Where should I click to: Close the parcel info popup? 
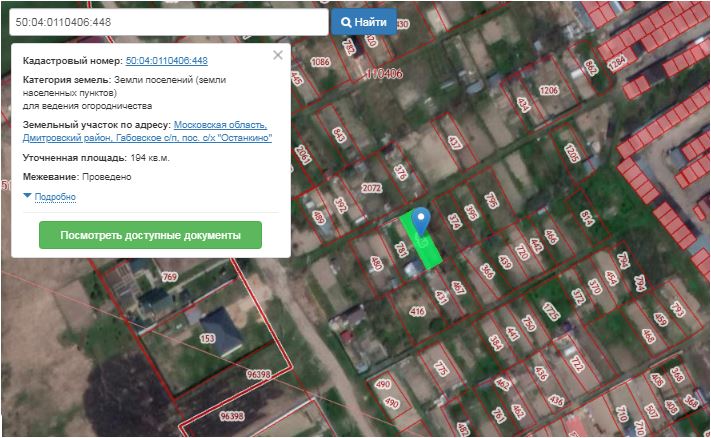[x=278, y=55]
